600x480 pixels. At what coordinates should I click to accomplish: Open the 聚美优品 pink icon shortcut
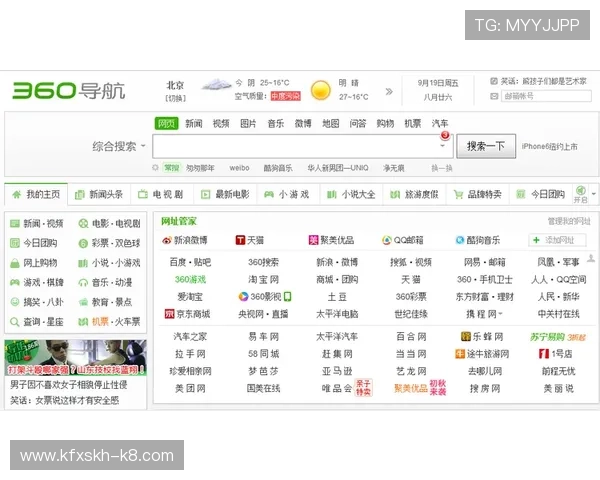click(313, 240)
